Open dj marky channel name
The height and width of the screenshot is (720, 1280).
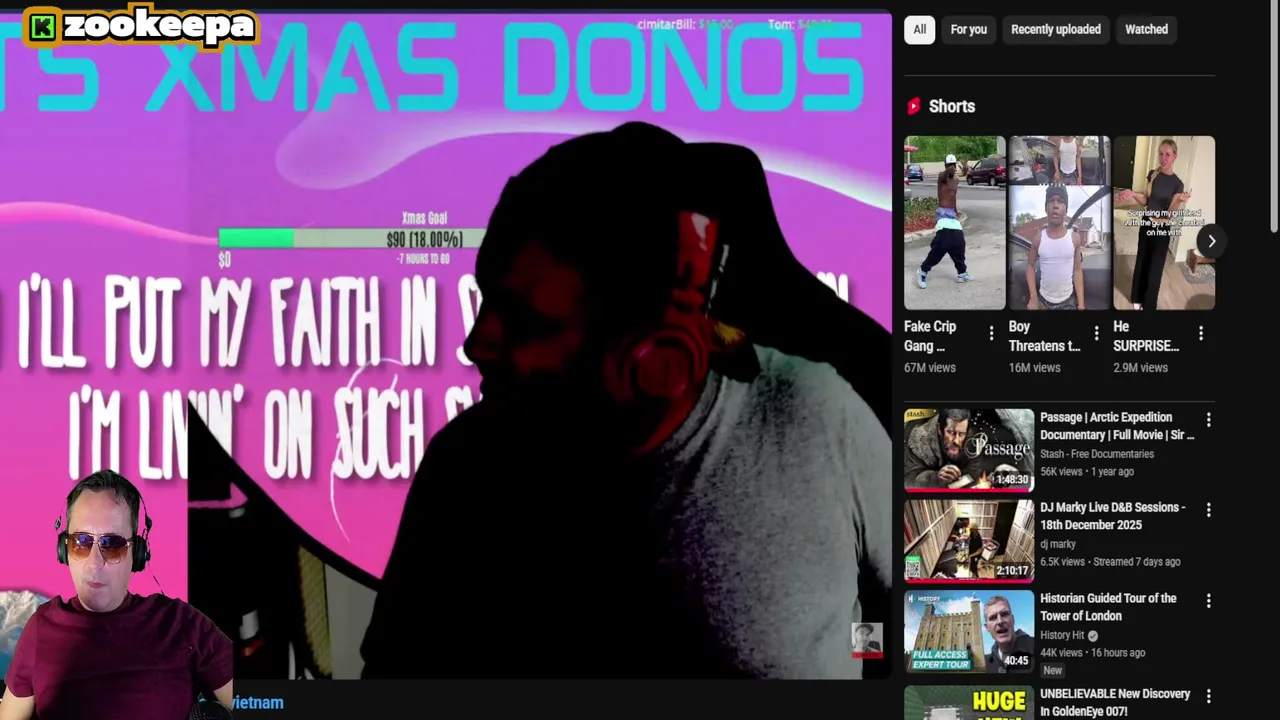click(1058, 544)
